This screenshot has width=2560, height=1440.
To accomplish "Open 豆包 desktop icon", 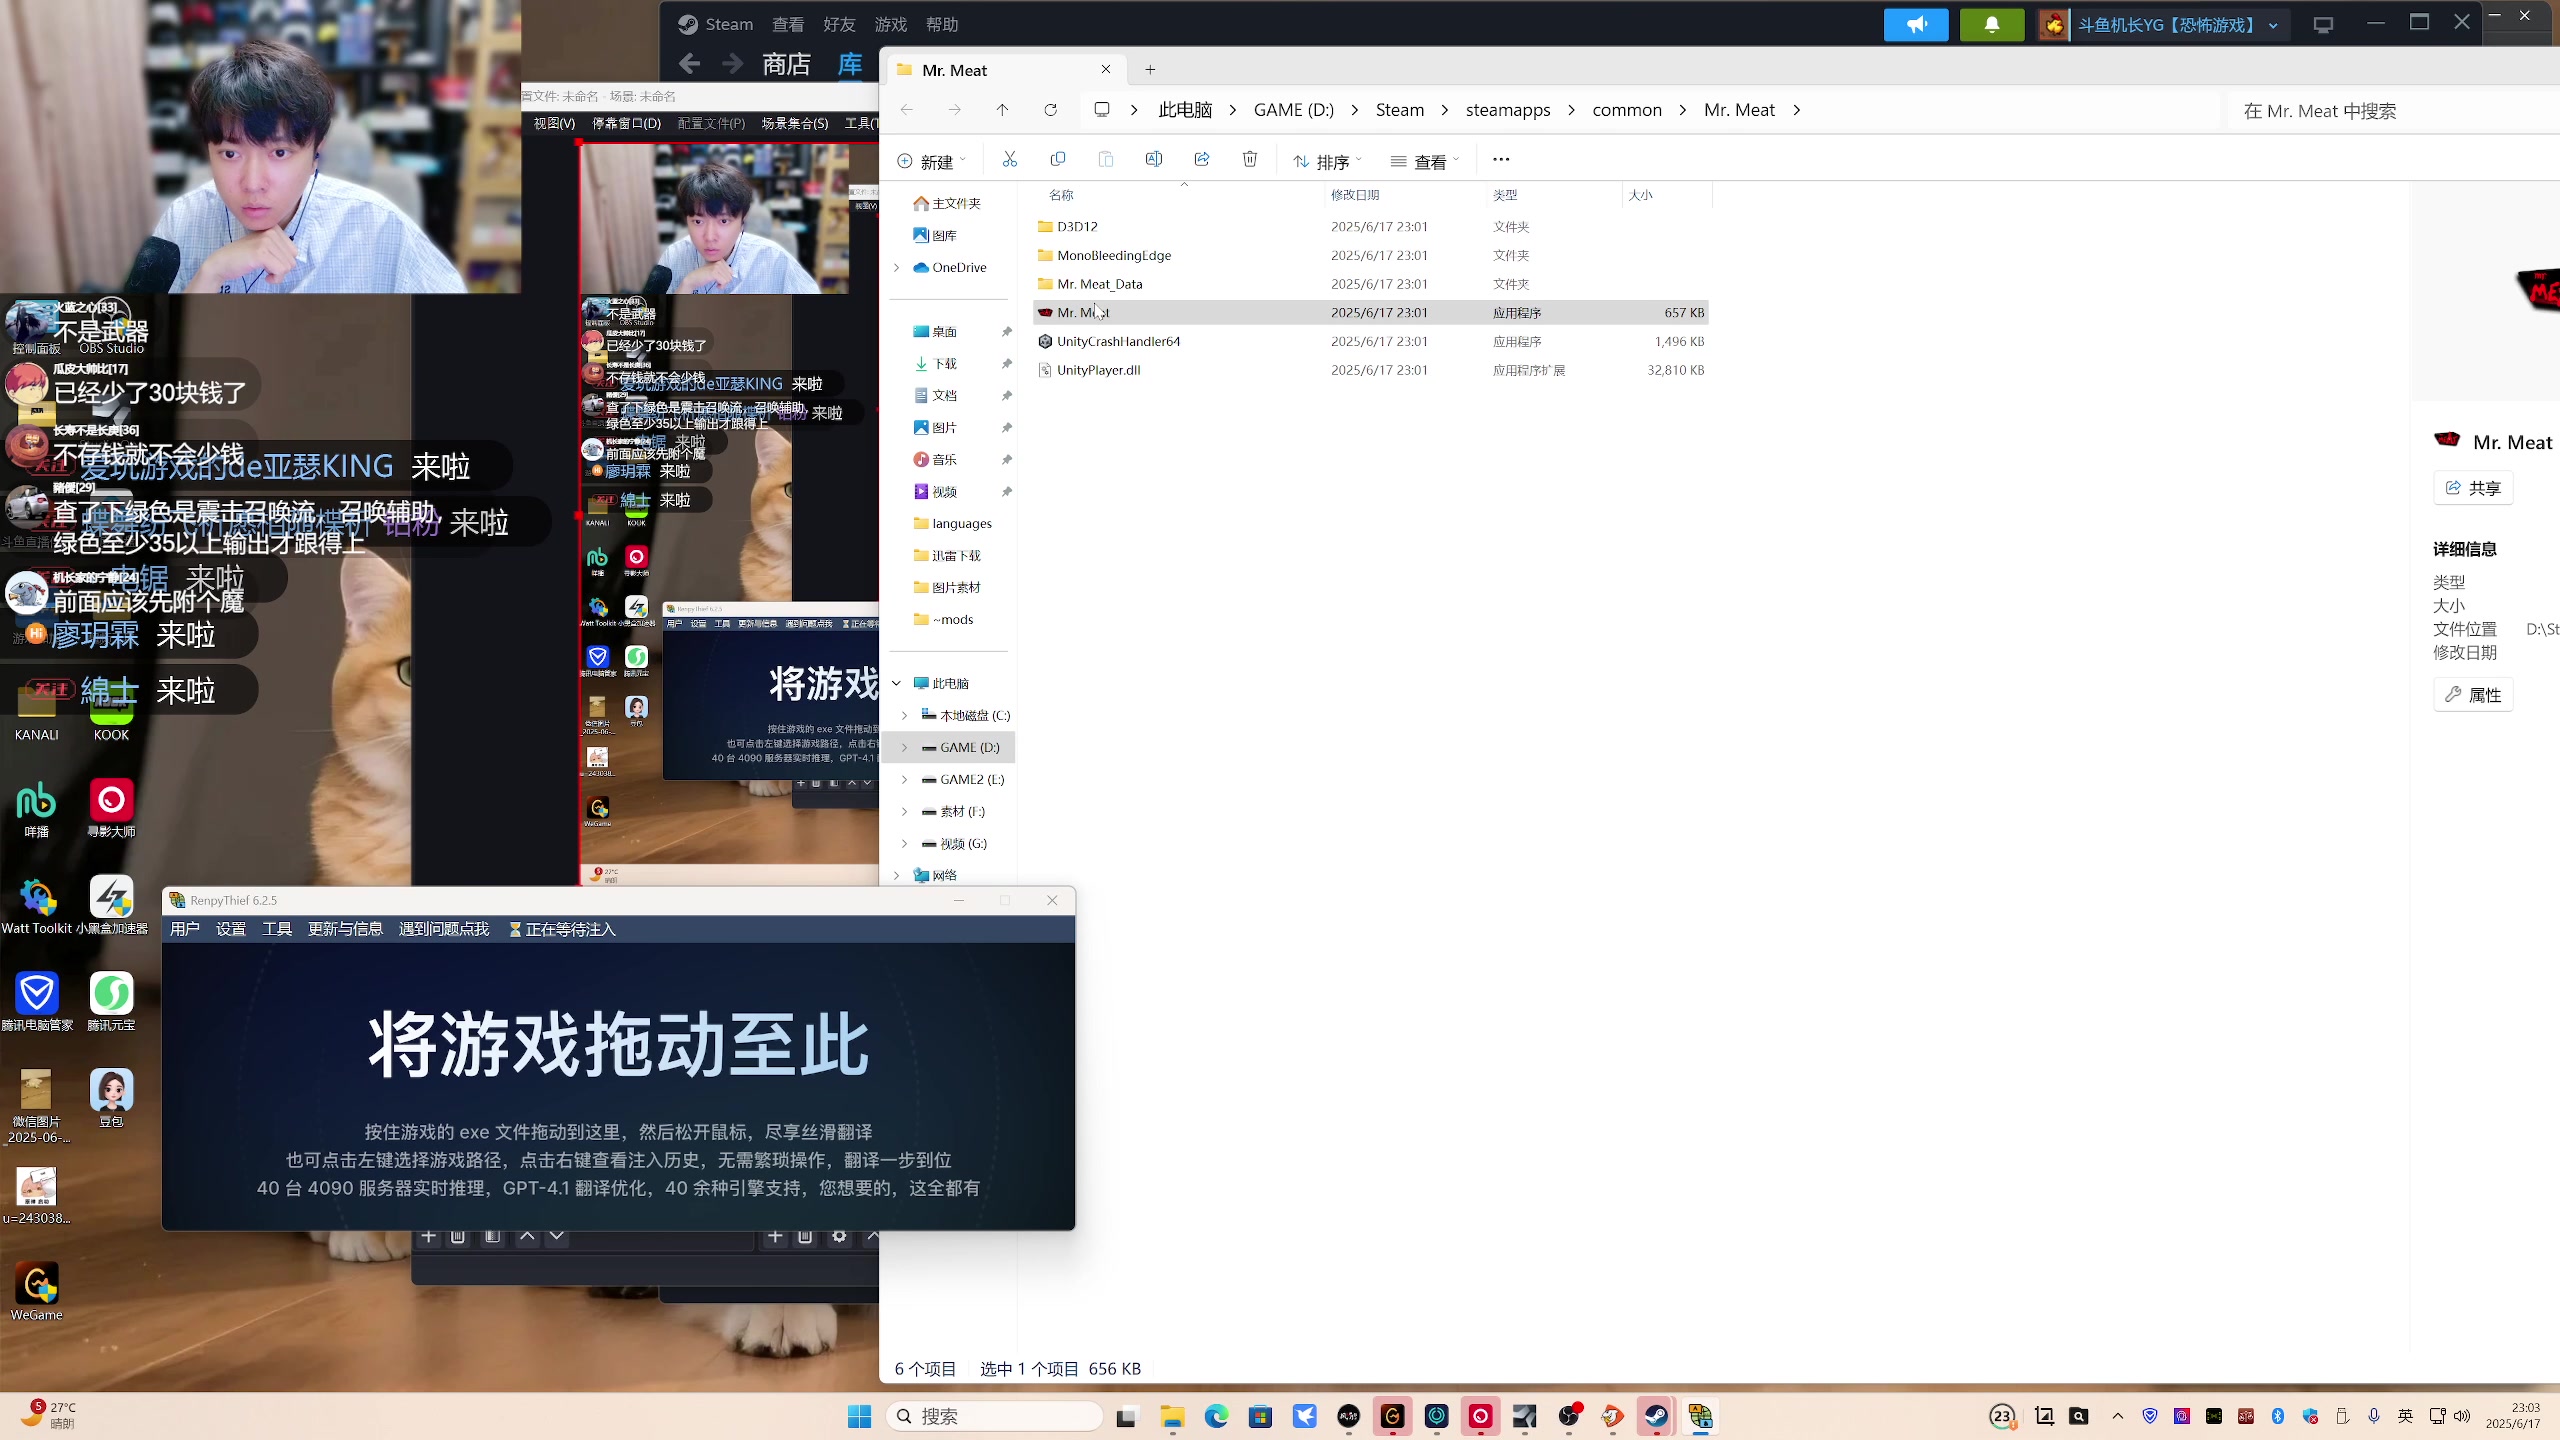I will 111,1098.
